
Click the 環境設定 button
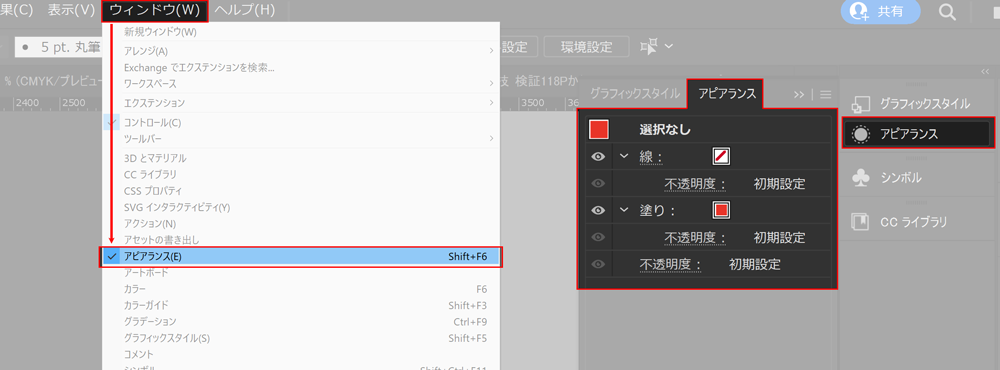[x=586, y=47]
